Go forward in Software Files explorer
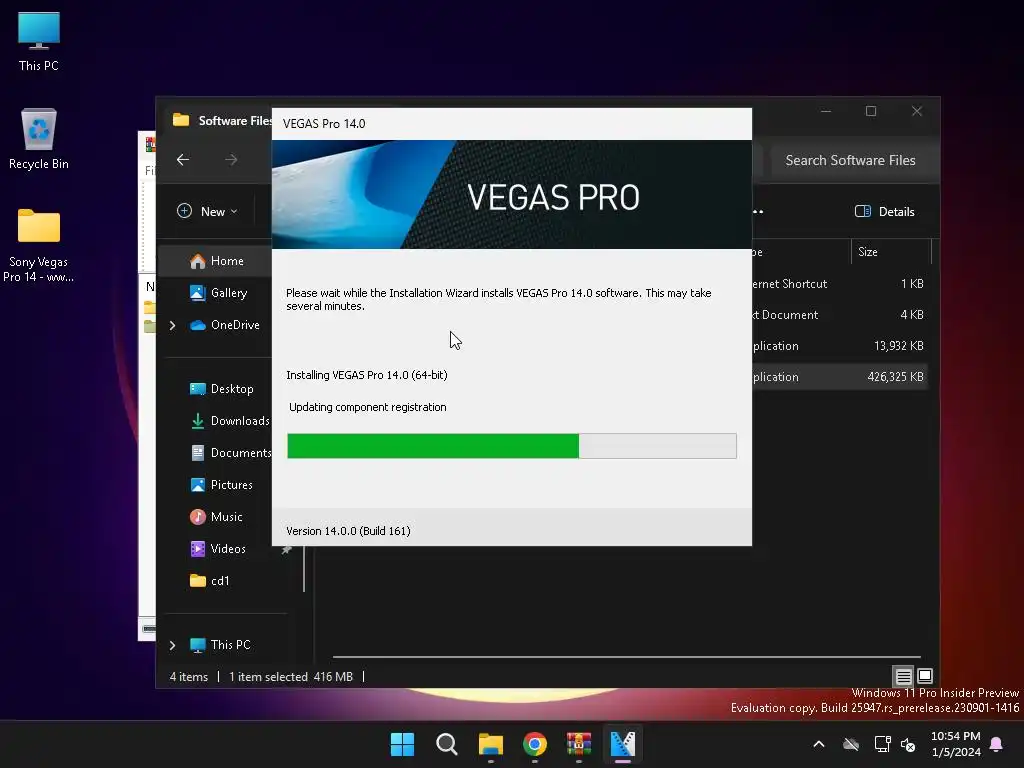 (x=231, y=160)
